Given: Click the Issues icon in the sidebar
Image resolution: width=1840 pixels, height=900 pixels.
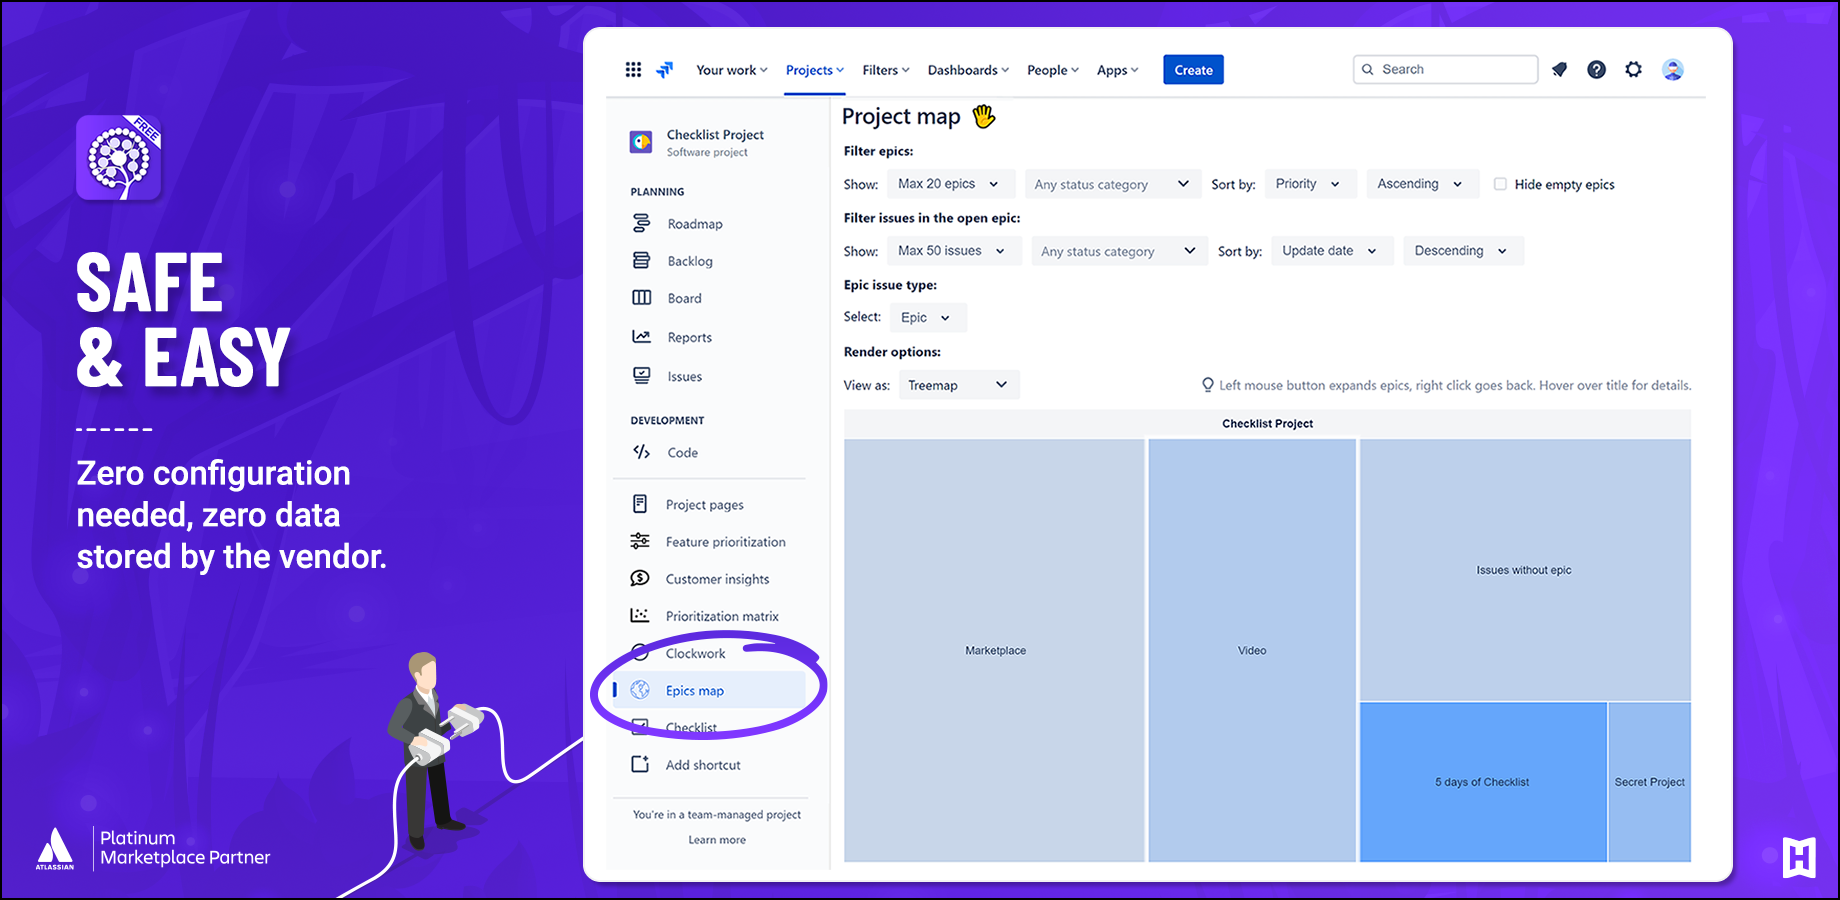Looking at the screenshot, I should (x=641, y=375).
